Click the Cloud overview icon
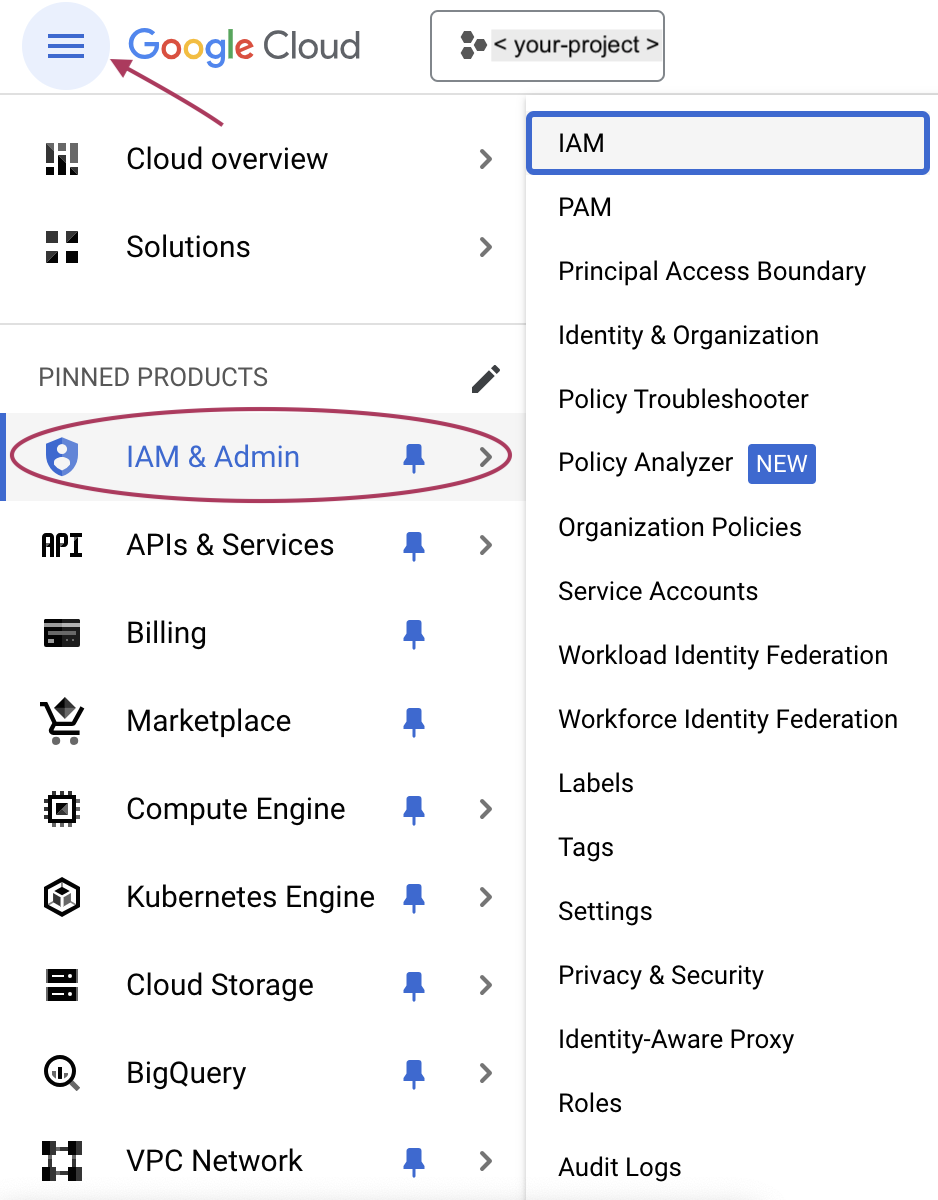938x1200 pixels. tap(62, 159)
